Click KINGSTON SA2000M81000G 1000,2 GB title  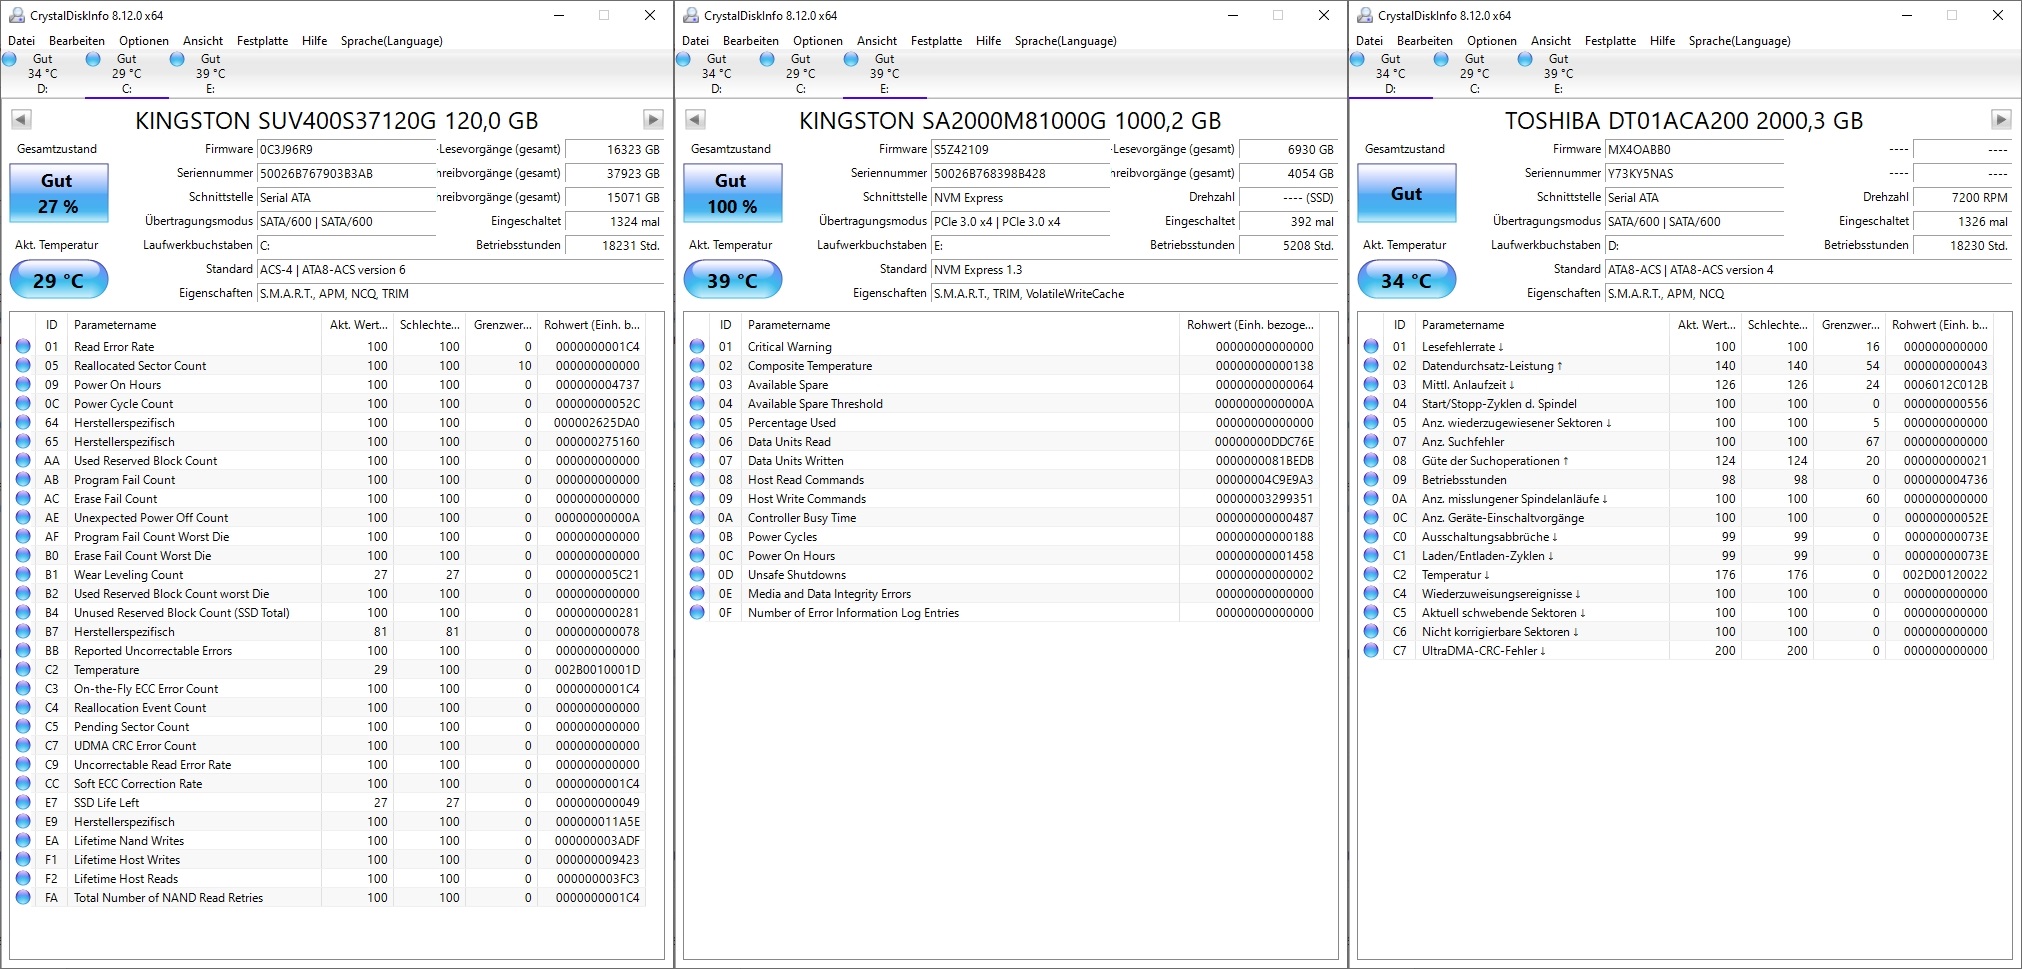(x=1010, y=121)
